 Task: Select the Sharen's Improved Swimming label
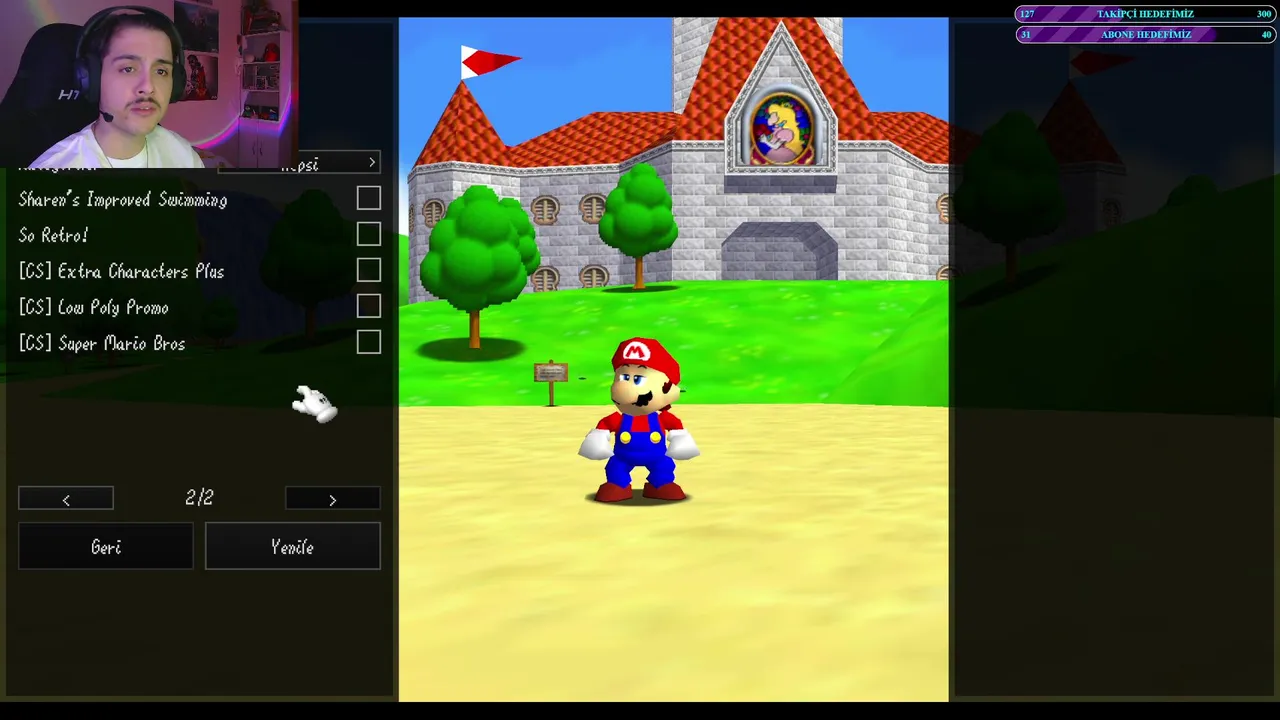click(123, 200)
